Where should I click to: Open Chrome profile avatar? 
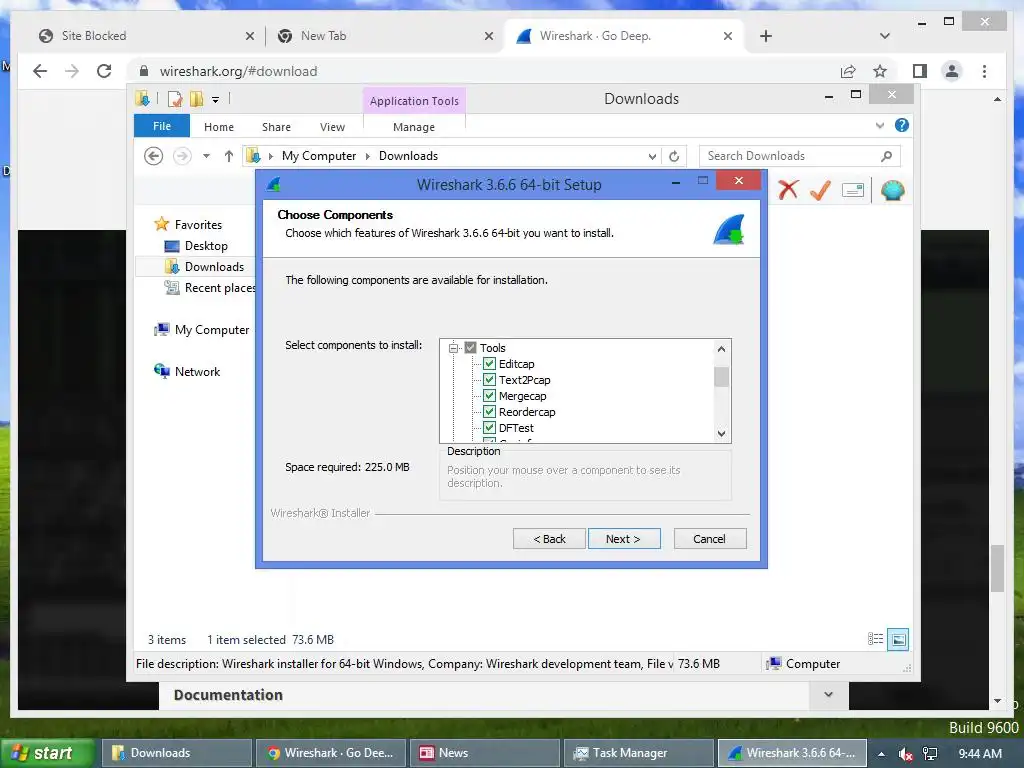pyautogui.click(x=952, y=71)
